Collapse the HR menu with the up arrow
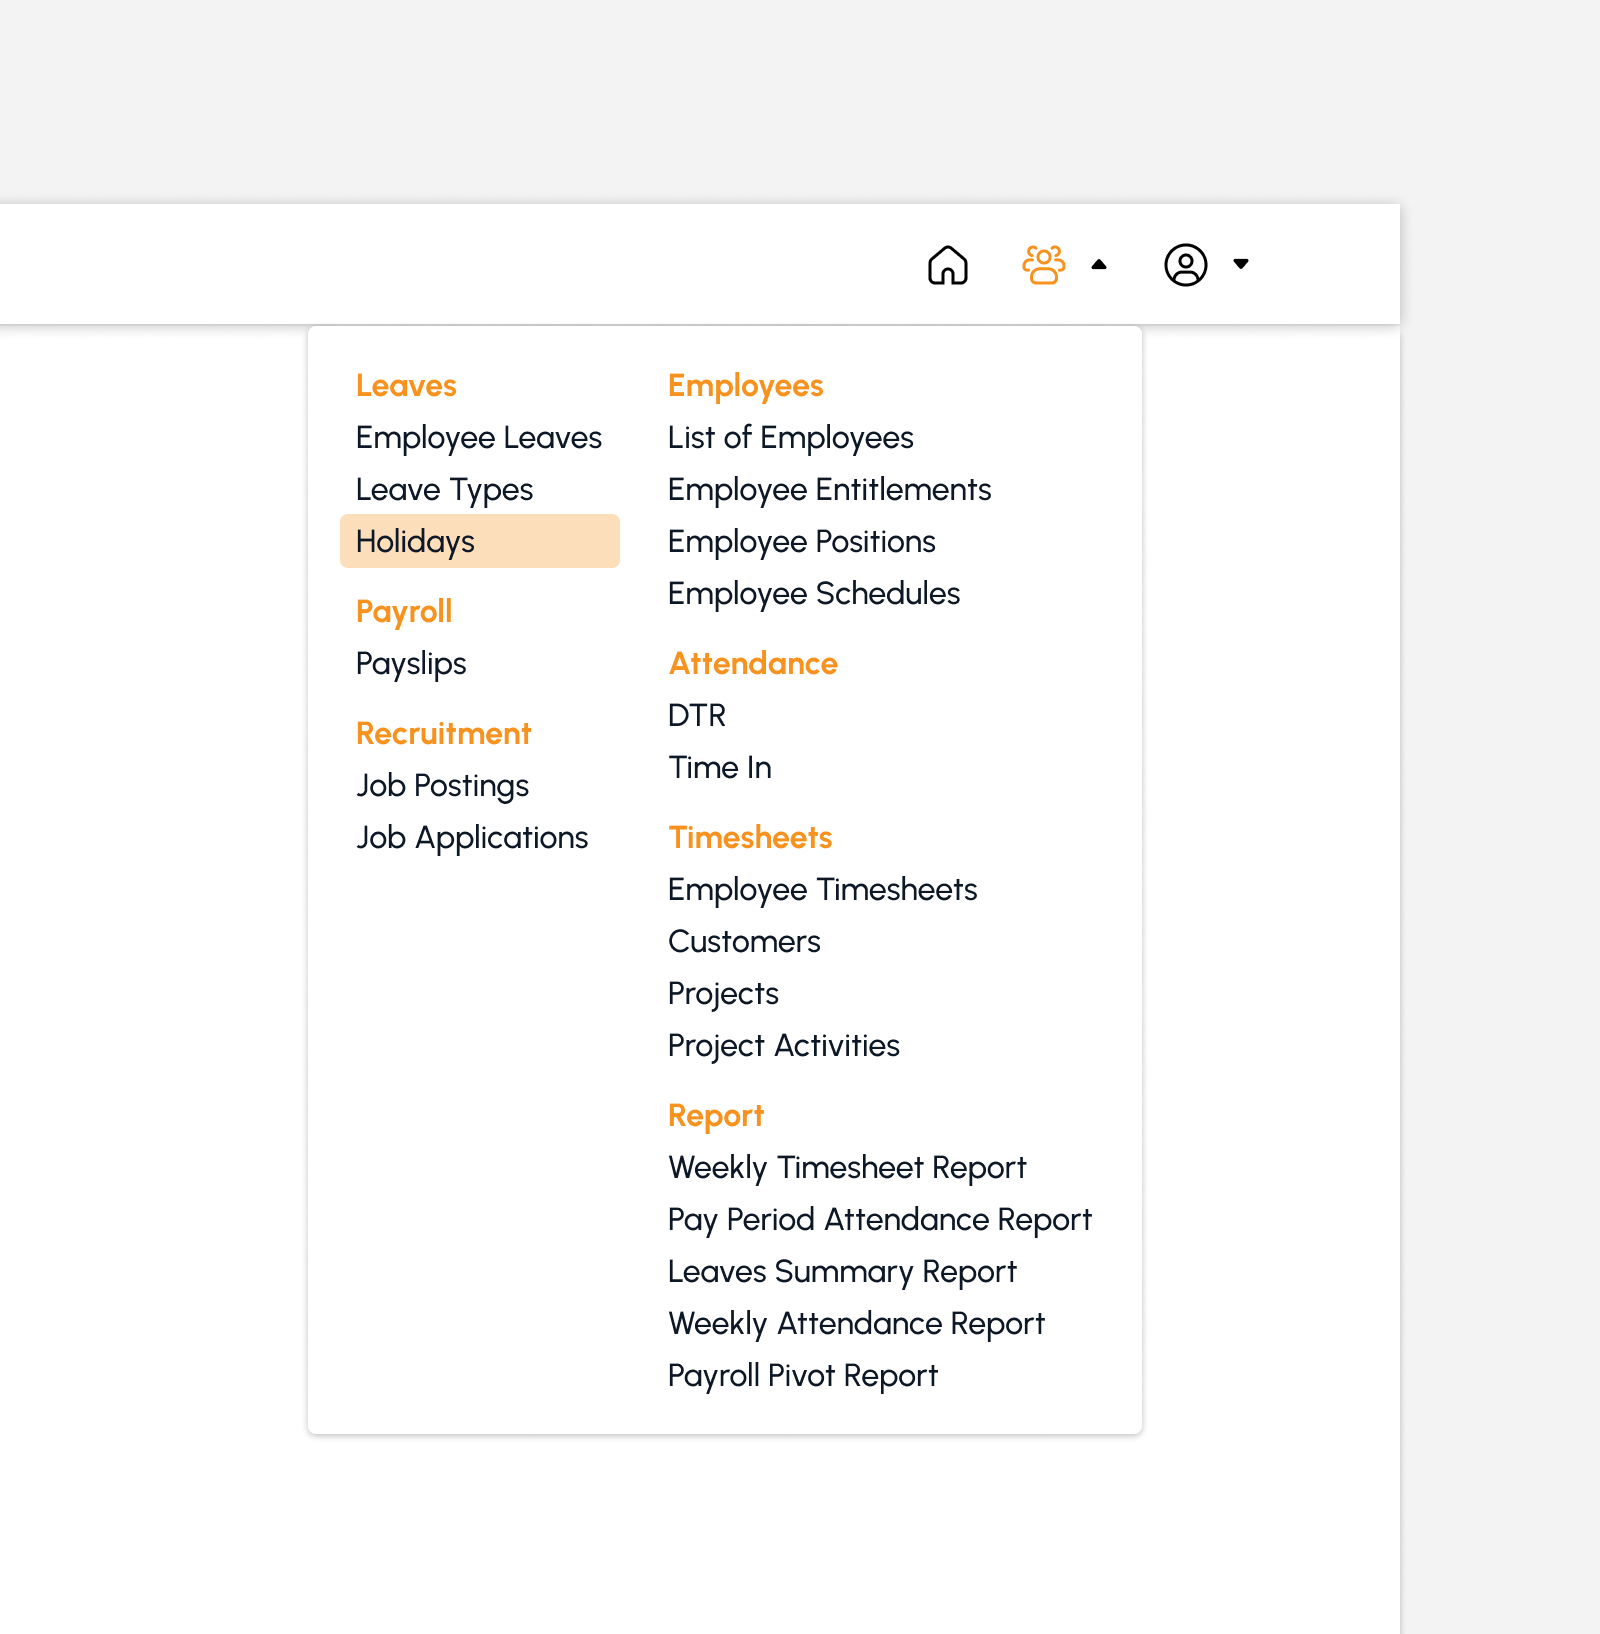Viewport: 1600px width, 1634px height. tap(1099, 265)
